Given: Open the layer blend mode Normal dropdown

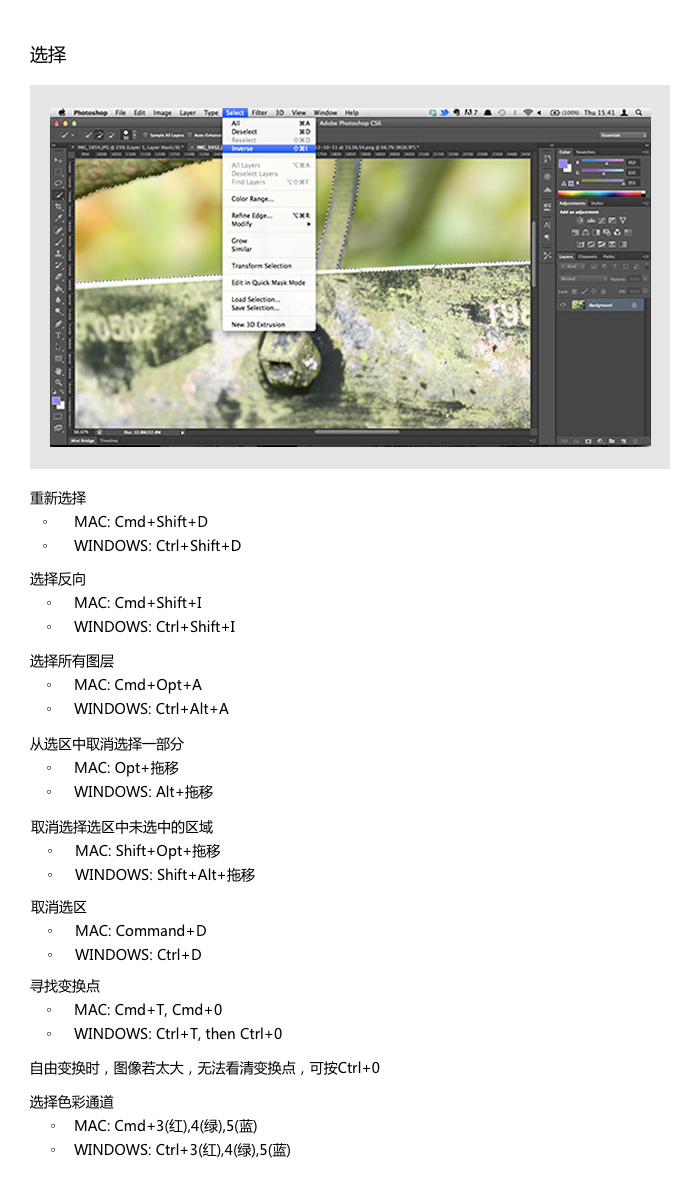Looking at the screenshot, I should (583, 279).
